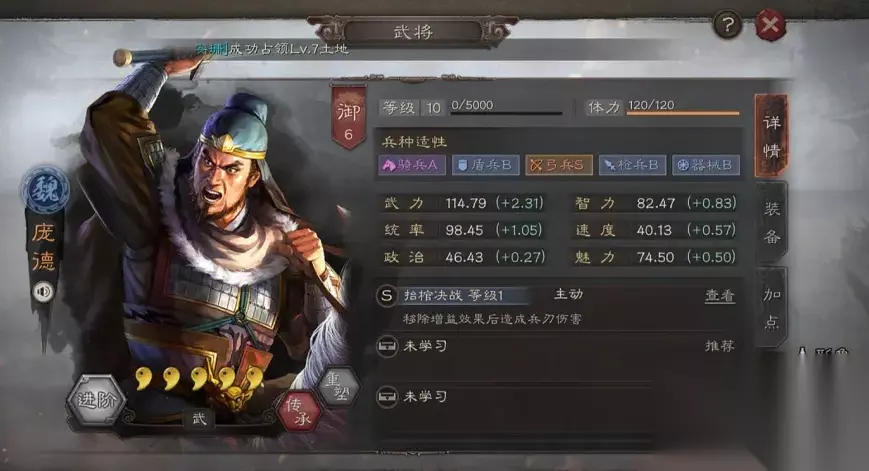Select the 器械B troop aptitude badge

tap(706, 165)
